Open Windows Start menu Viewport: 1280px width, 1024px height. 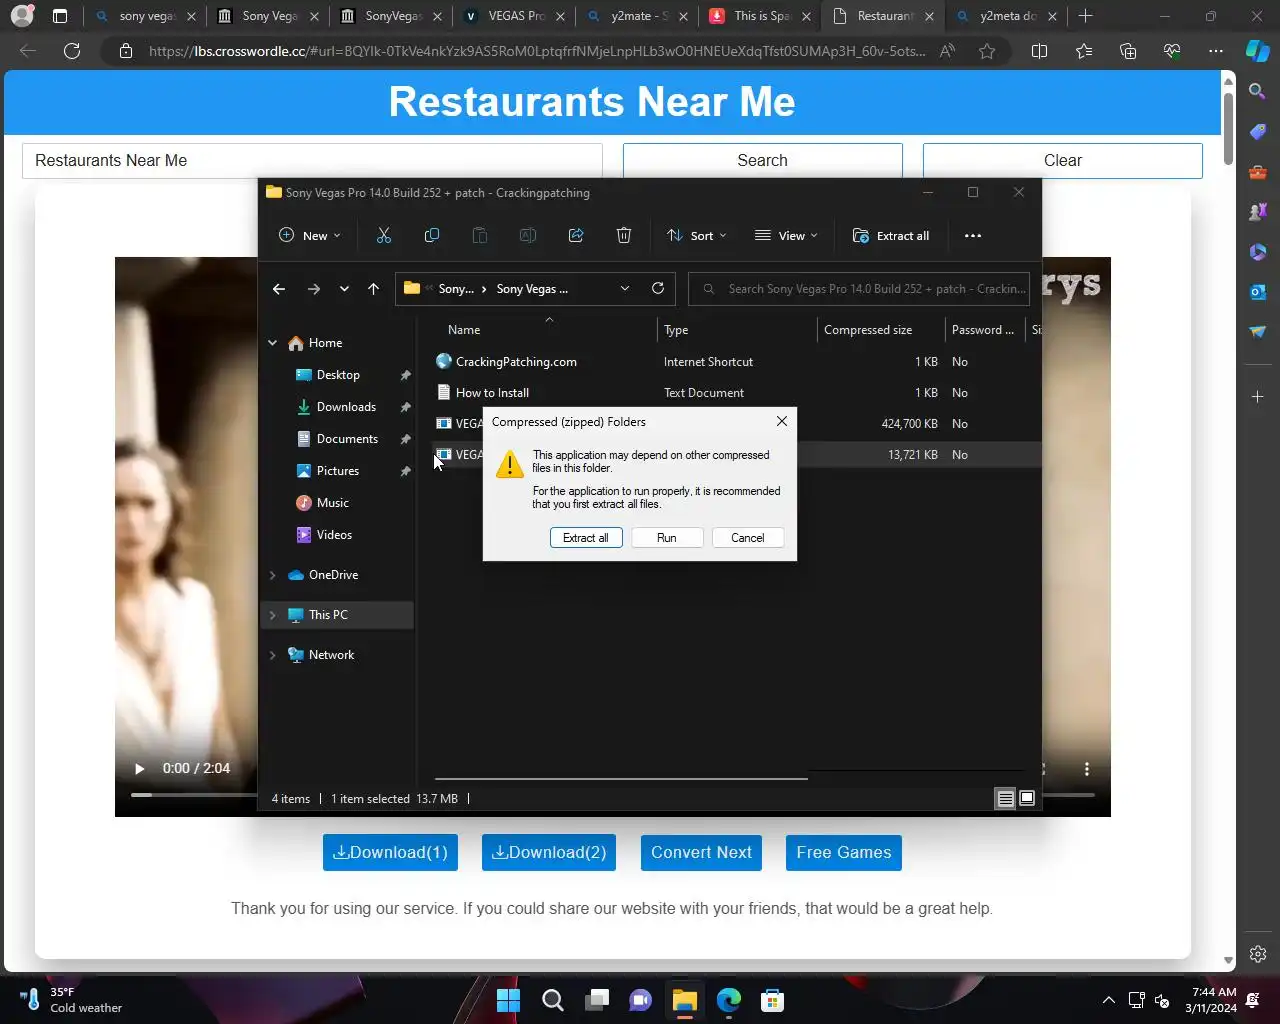point(508,1000)
